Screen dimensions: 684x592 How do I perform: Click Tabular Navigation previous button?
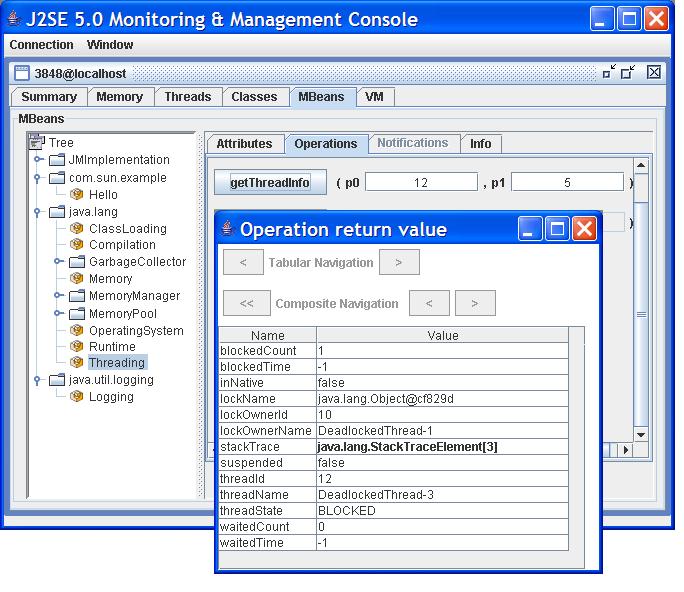tap(243, 262)
